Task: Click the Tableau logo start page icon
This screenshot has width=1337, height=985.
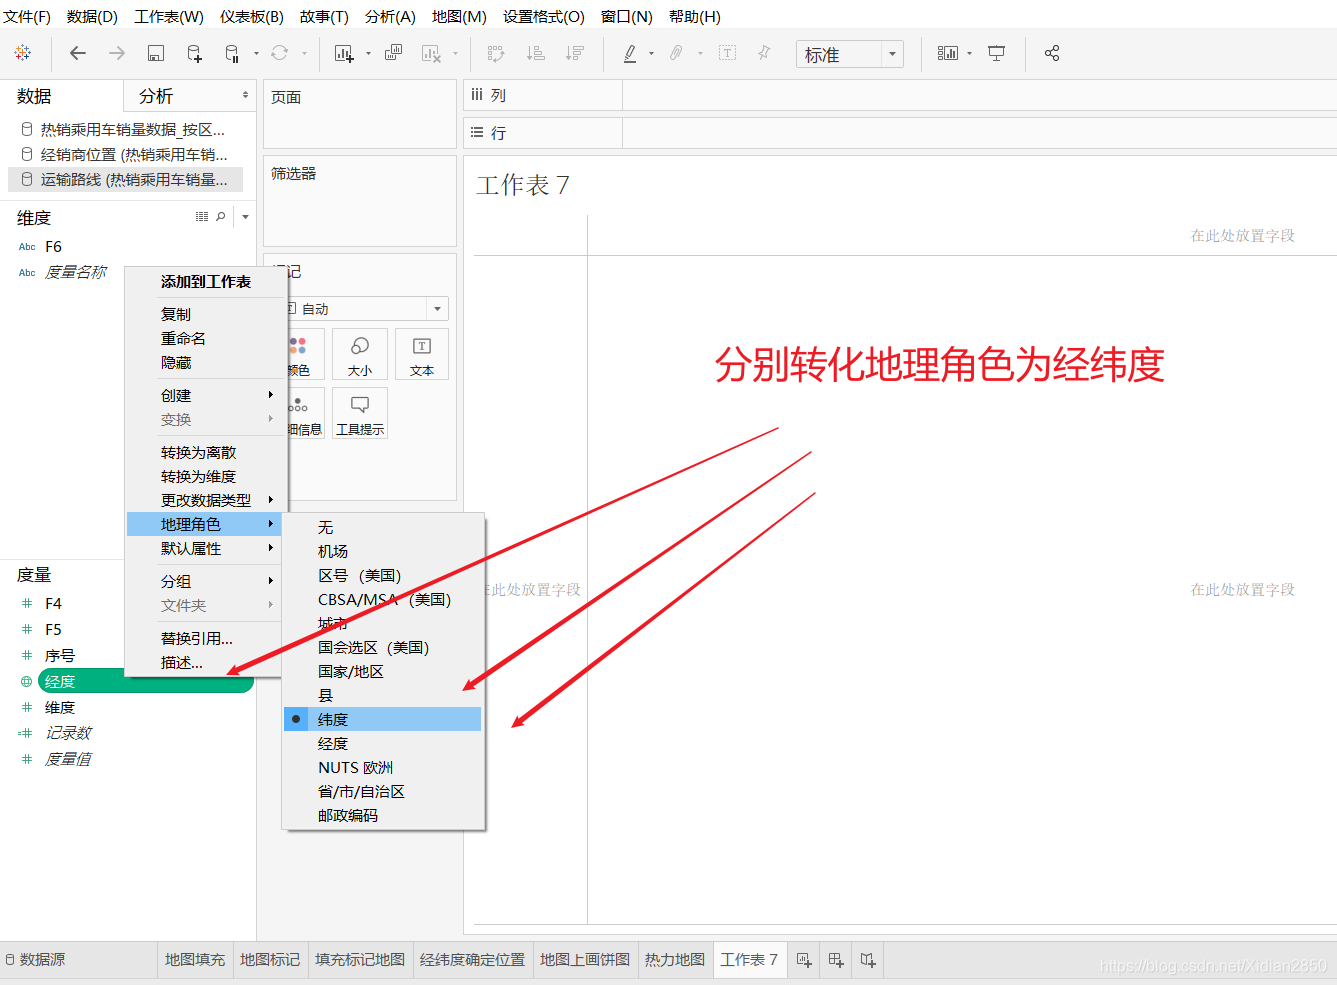Action: pos(23,53)
